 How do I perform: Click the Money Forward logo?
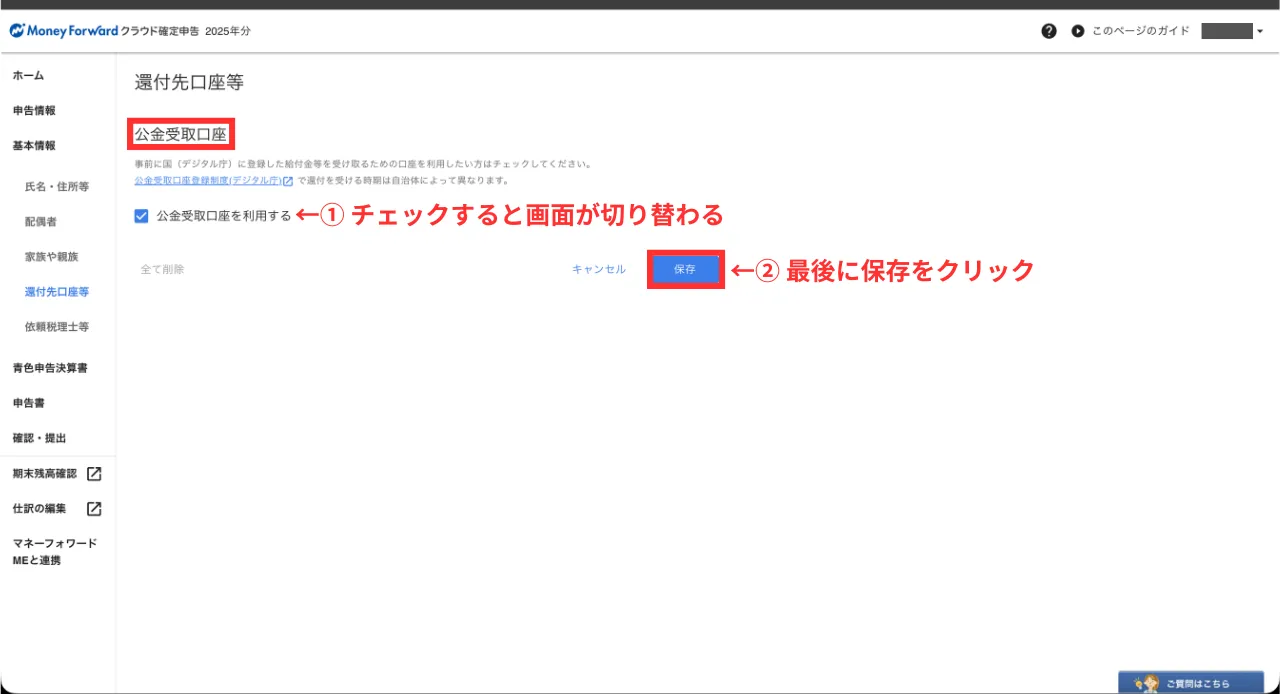click(64, 31)
